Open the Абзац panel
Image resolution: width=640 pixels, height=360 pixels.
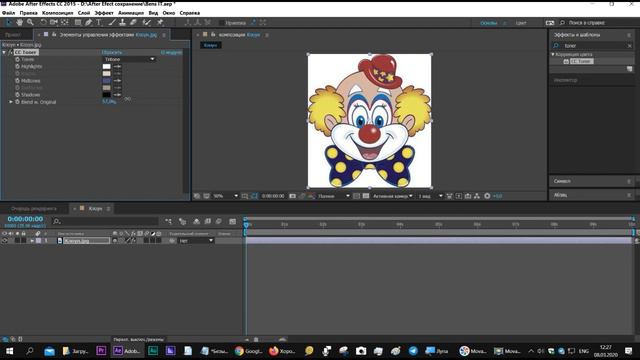pyautogui.click(x=560, y=195)
